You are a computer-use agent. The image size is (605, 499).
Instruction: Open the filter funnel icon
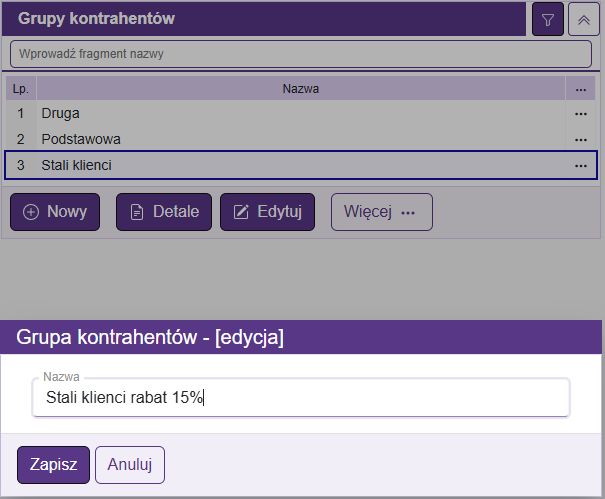(548, 19)
